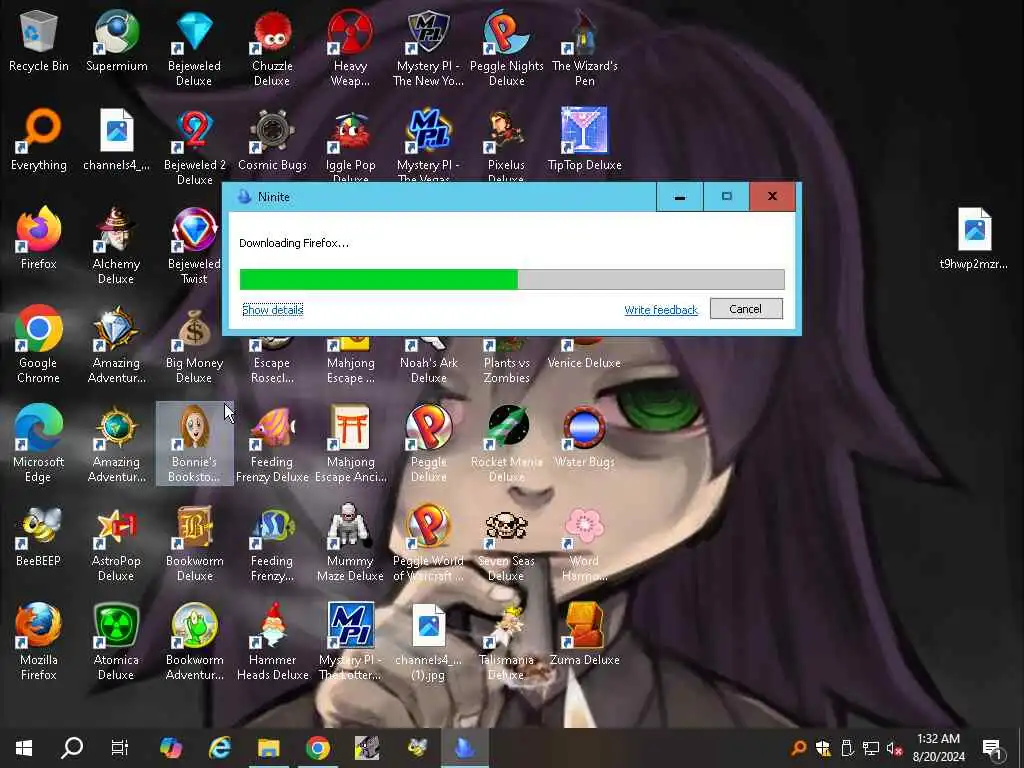Select the TipTop Deluxe shortcut
Screen dimensions: 1024x768
pos(584,140)
